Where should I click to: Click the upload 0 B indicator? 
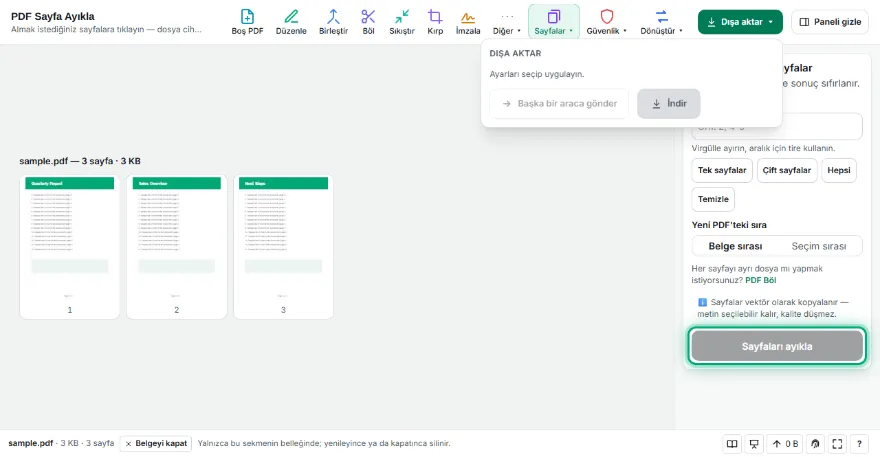785,444
